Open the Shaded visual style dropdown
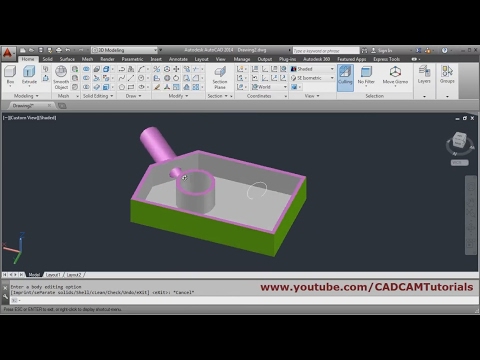Image resolution: width=480 pixels, height=360 pixels. pos(312,69)
